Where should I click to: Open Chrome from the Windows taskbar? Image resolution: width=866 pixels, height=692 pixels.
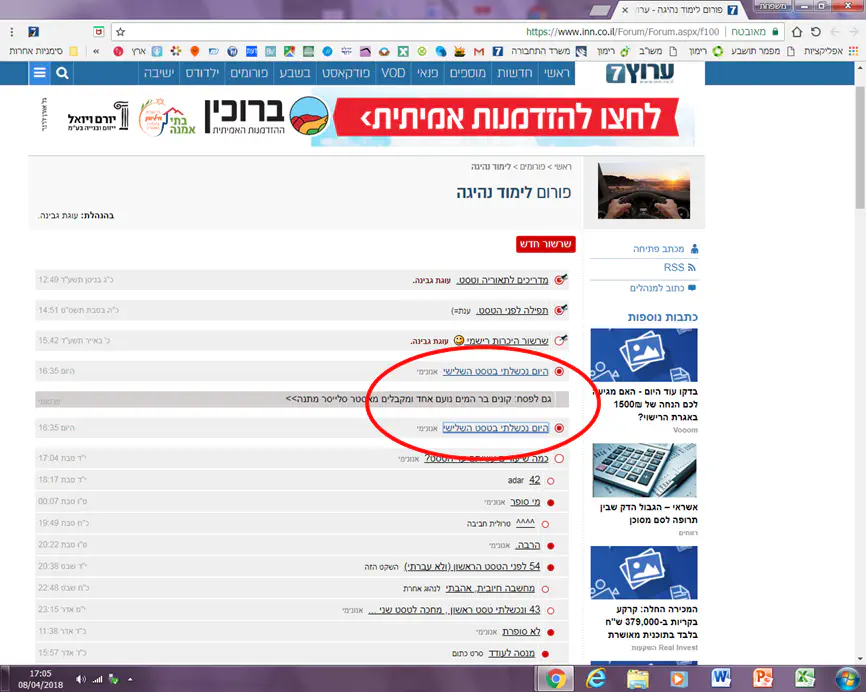click(551, 678)
